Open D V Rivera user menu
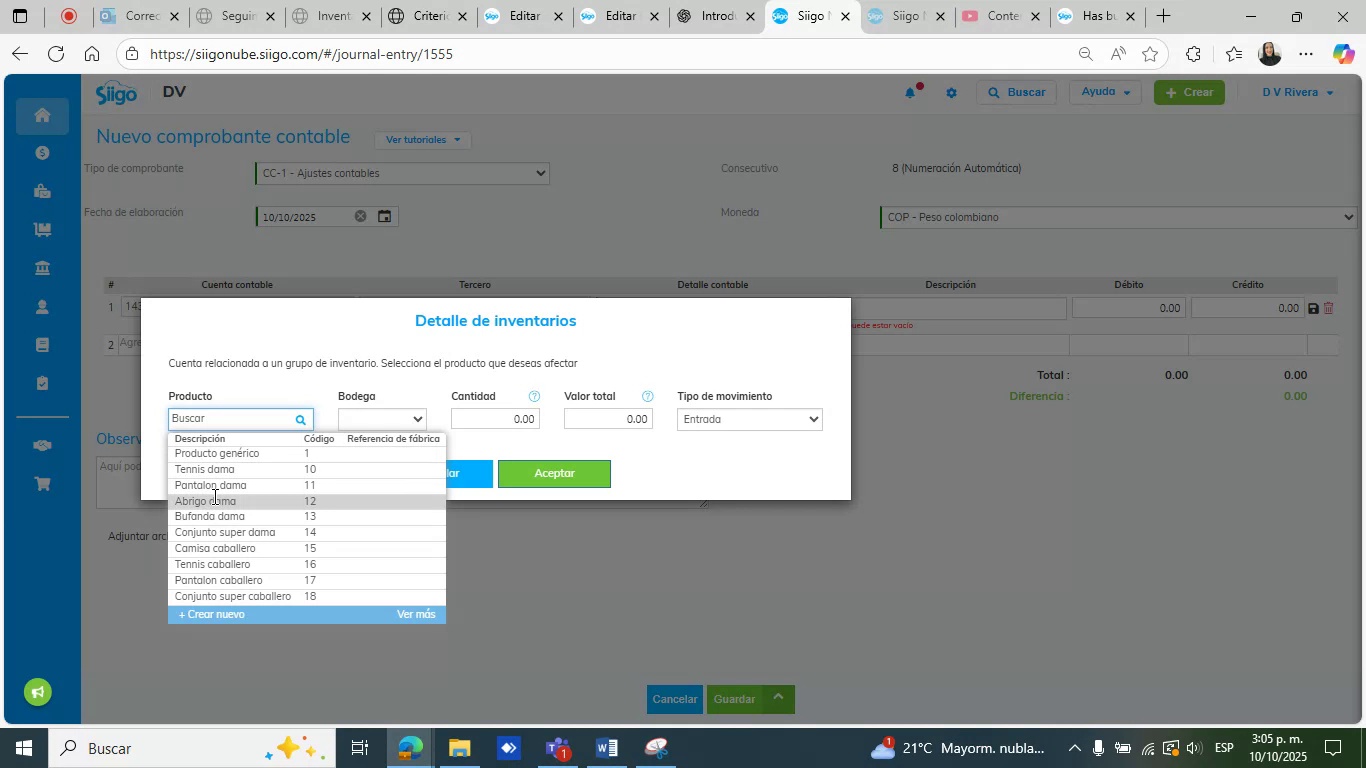This screenshot has height=768, width=1366. 1297,92
